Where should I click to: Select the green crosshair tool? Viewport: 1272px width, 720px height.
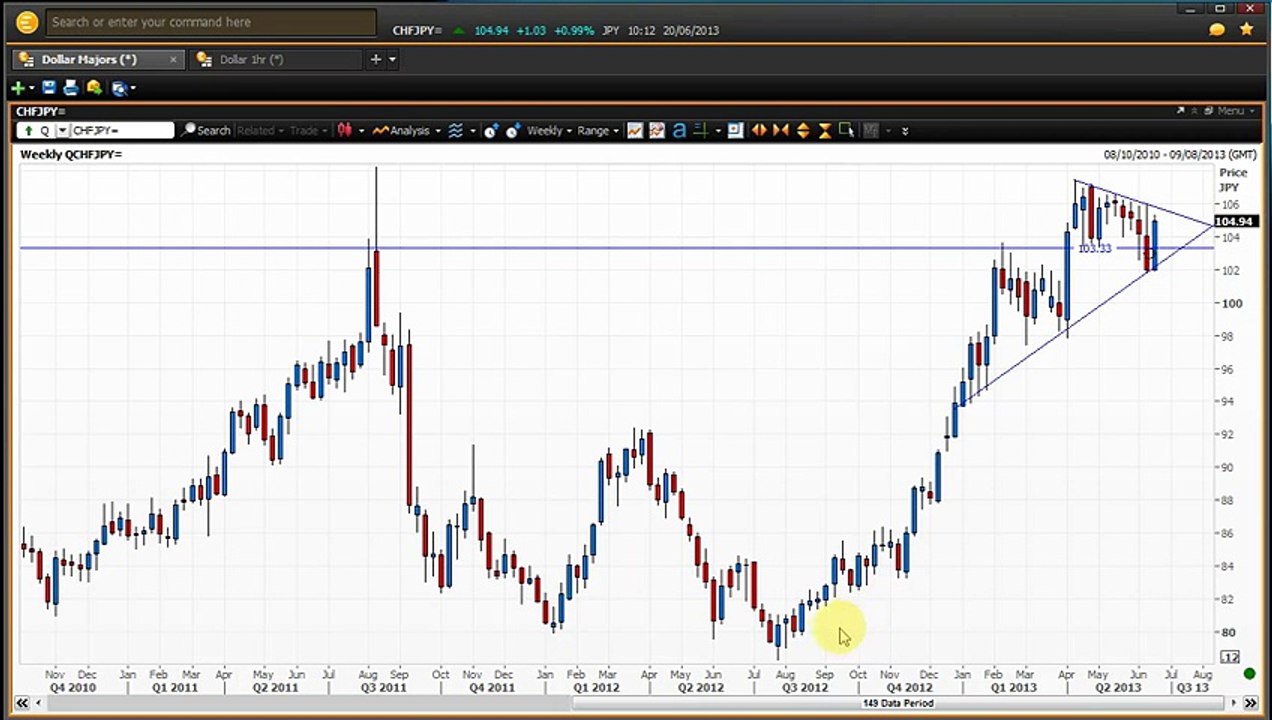700,130
